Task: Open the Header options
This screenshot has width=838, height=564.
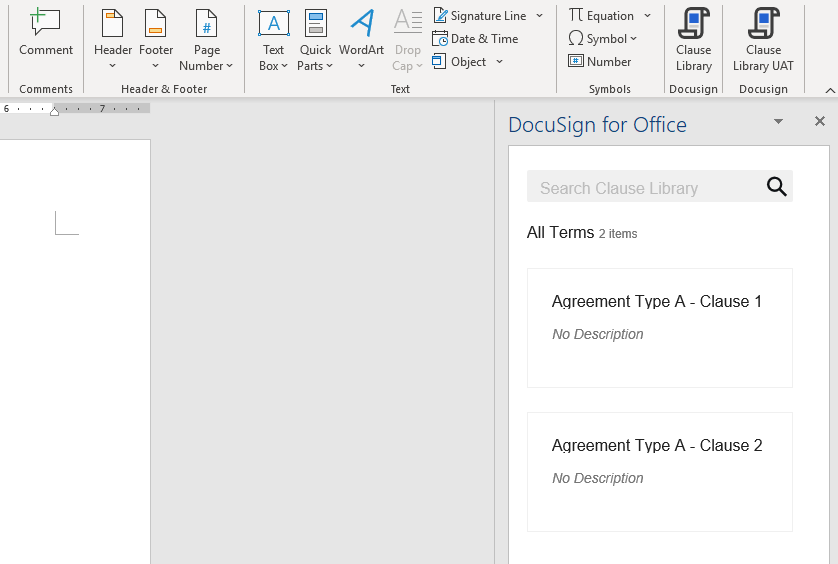Action: tap(113, 39)
